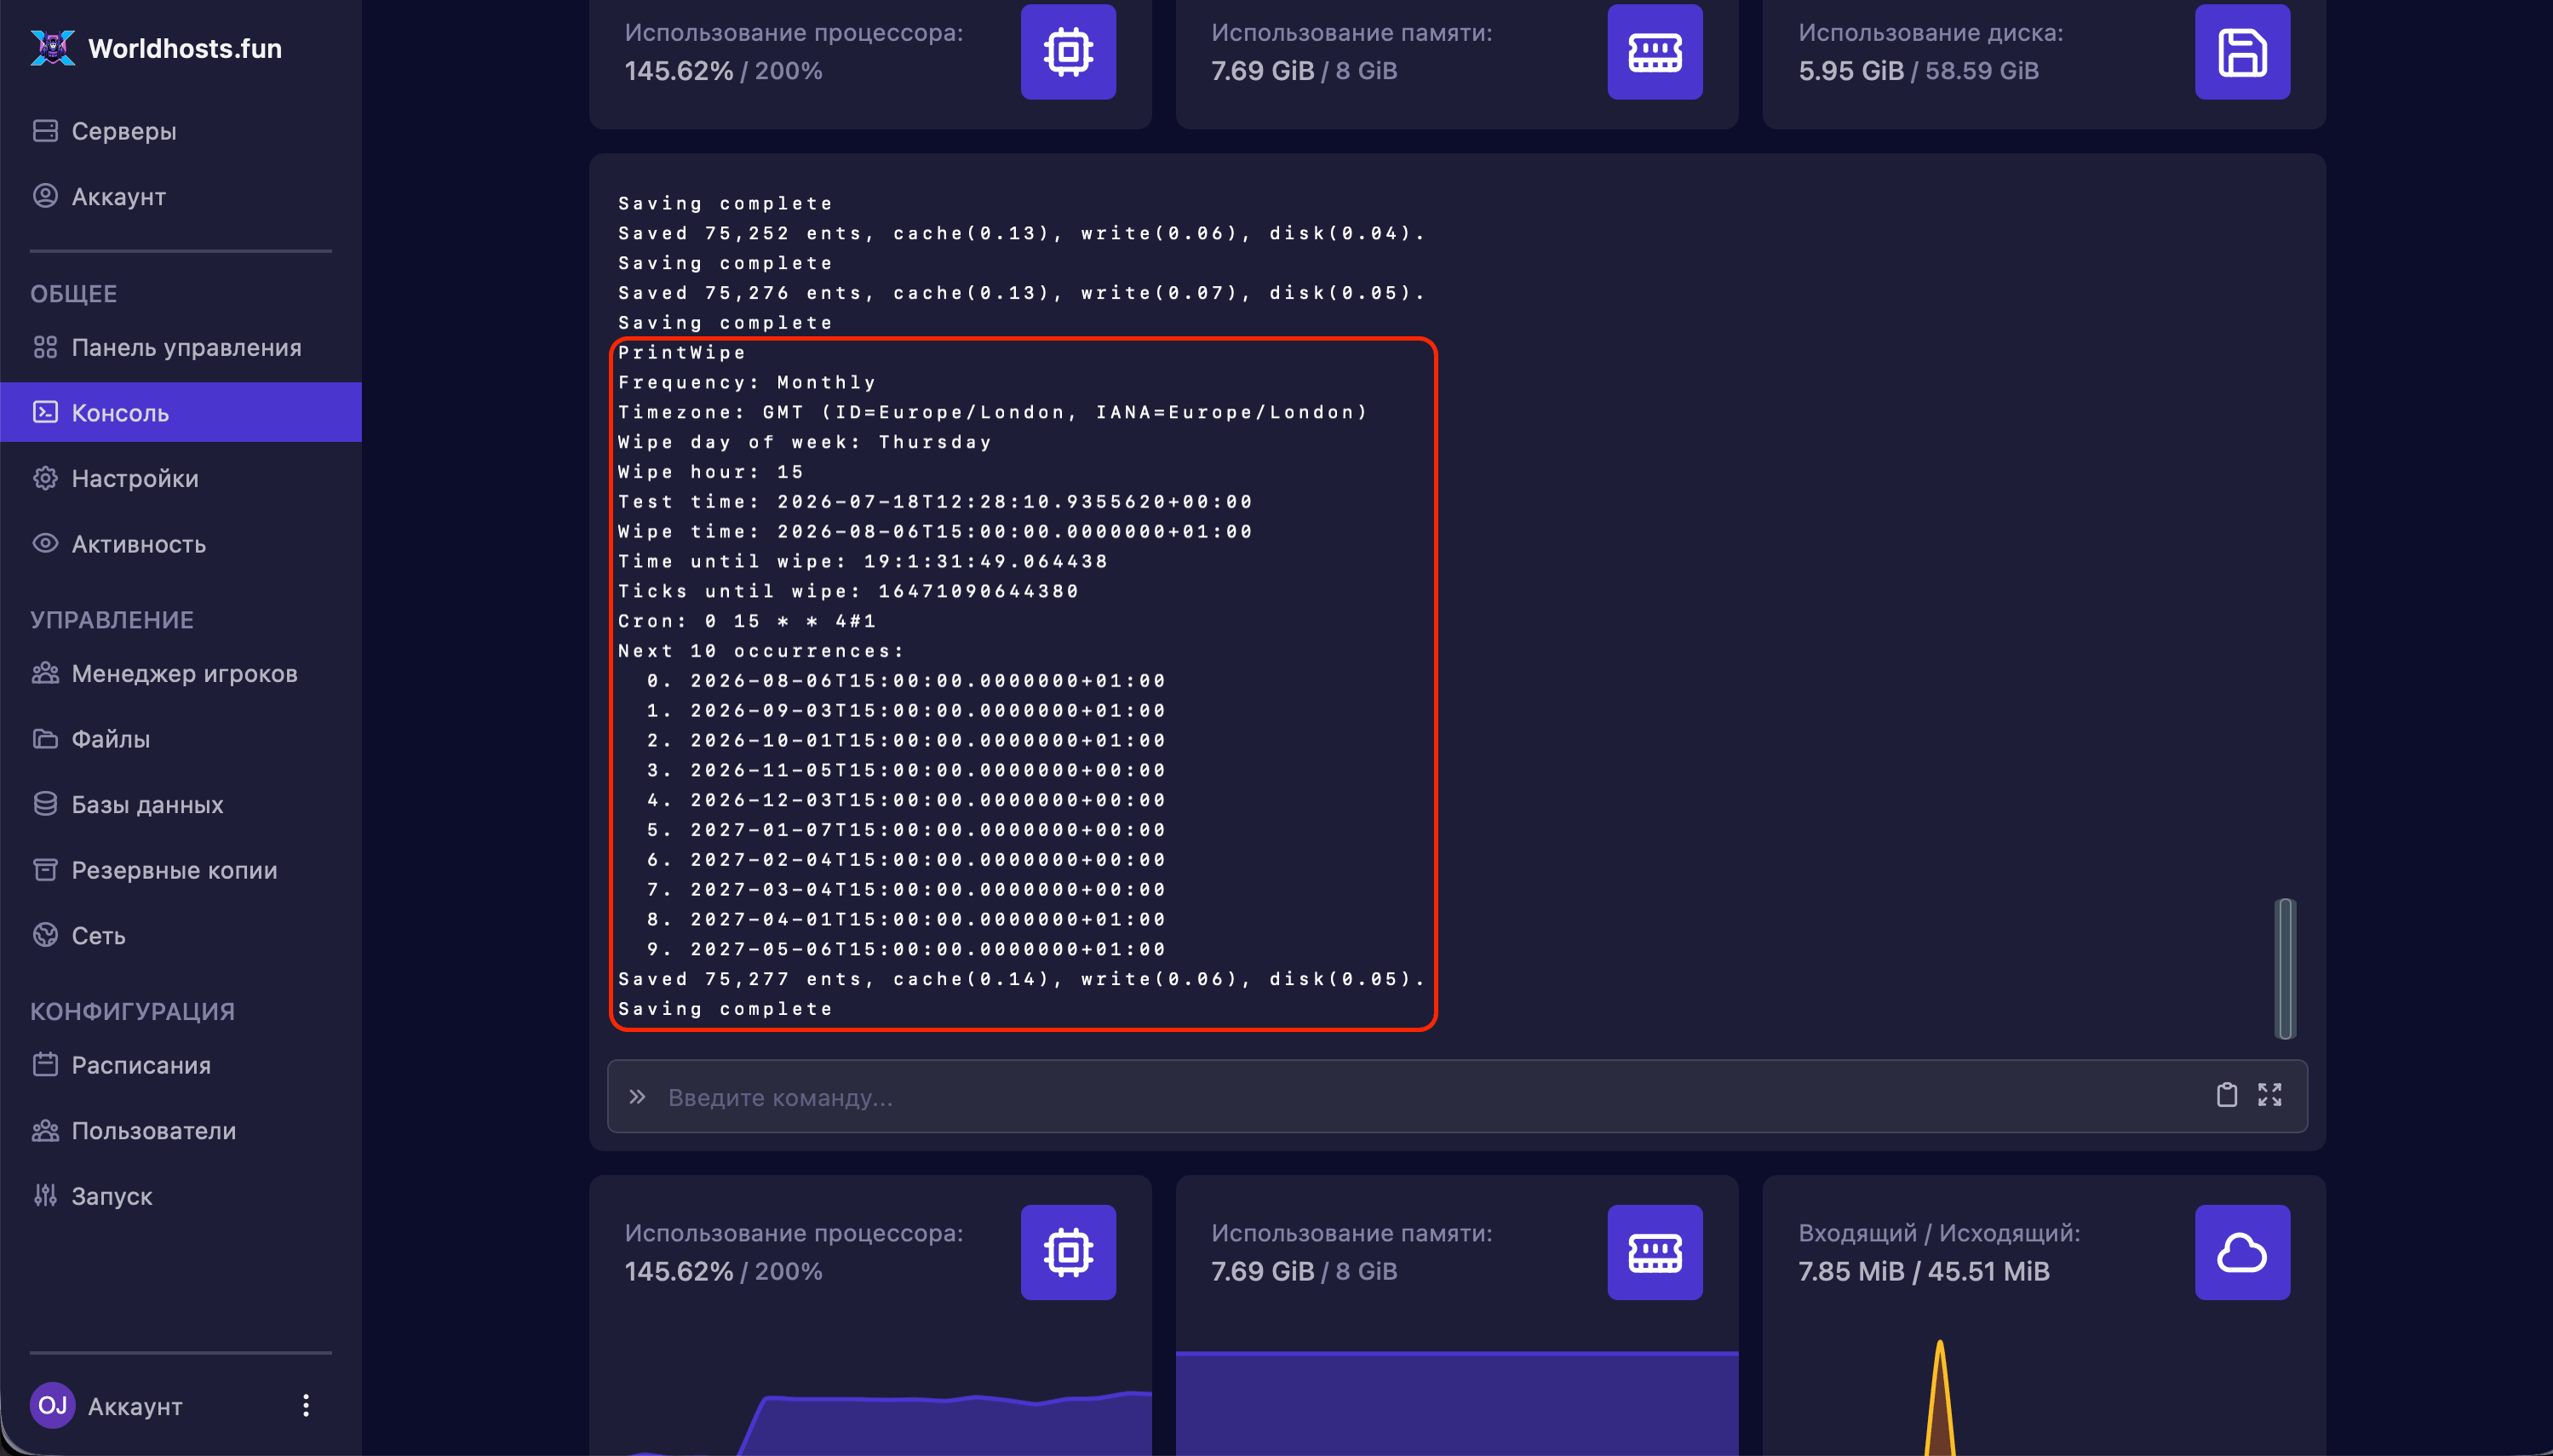Click the sliders icon for Запуск
This screenshot has width=2553, height=1456.
click(x=45, y=1195)
